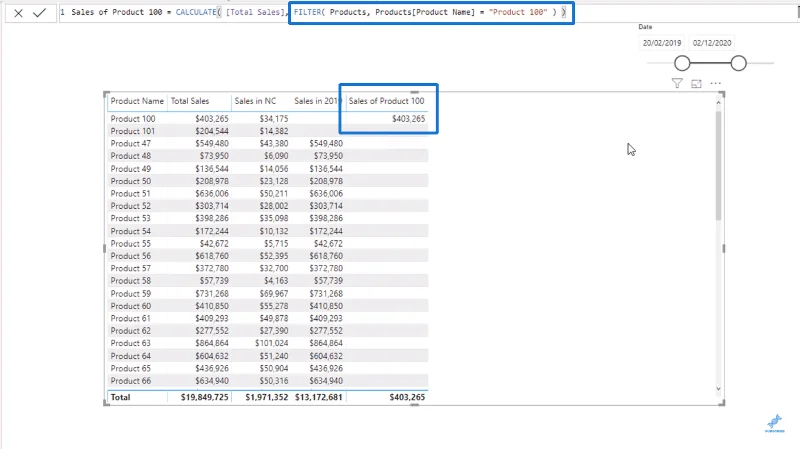The width and height of the screenshot is (800, 449).
Task: Commit the DAX formula with checkmark icon
Action: click(39, 13)
